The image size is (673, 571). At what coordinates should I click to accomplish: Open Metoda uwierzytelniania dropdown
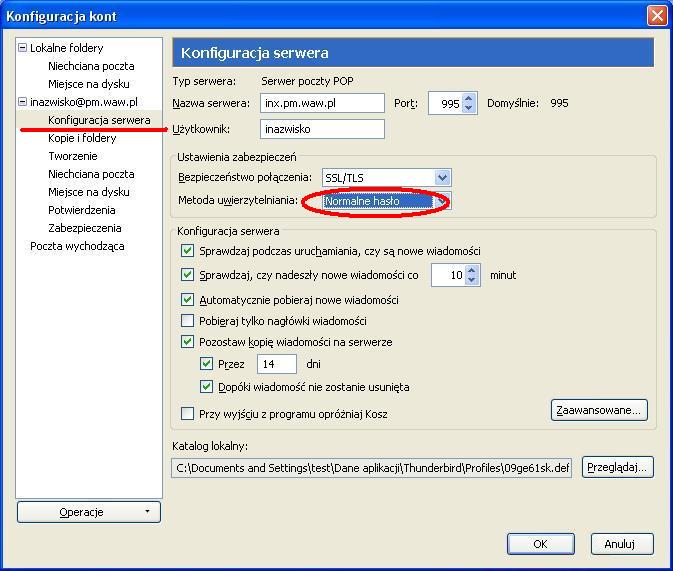(x=442, y=201)
